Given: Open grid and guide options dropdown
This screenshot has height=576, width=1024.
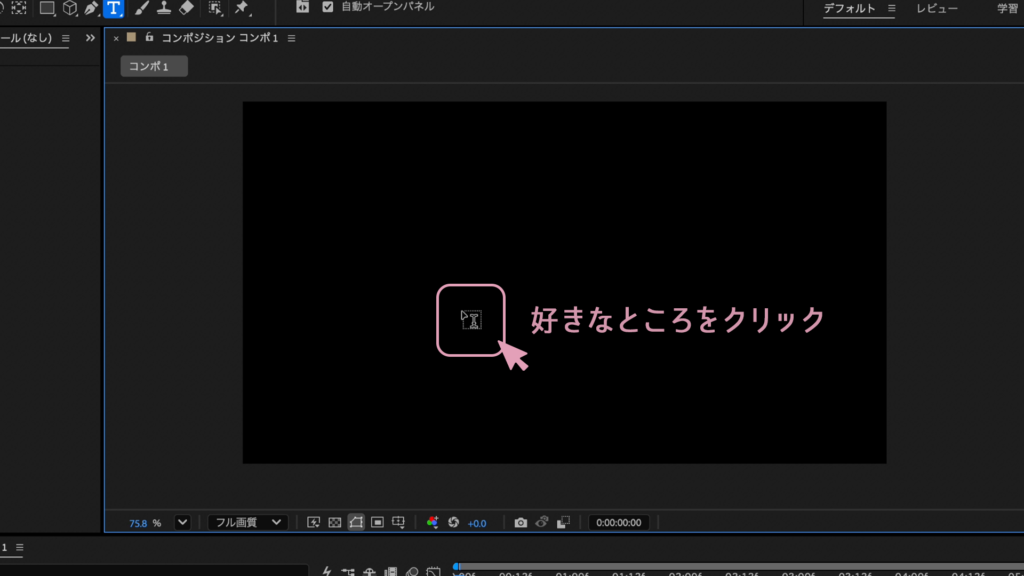Looking at the screenshot, I should tap(398, 522).
